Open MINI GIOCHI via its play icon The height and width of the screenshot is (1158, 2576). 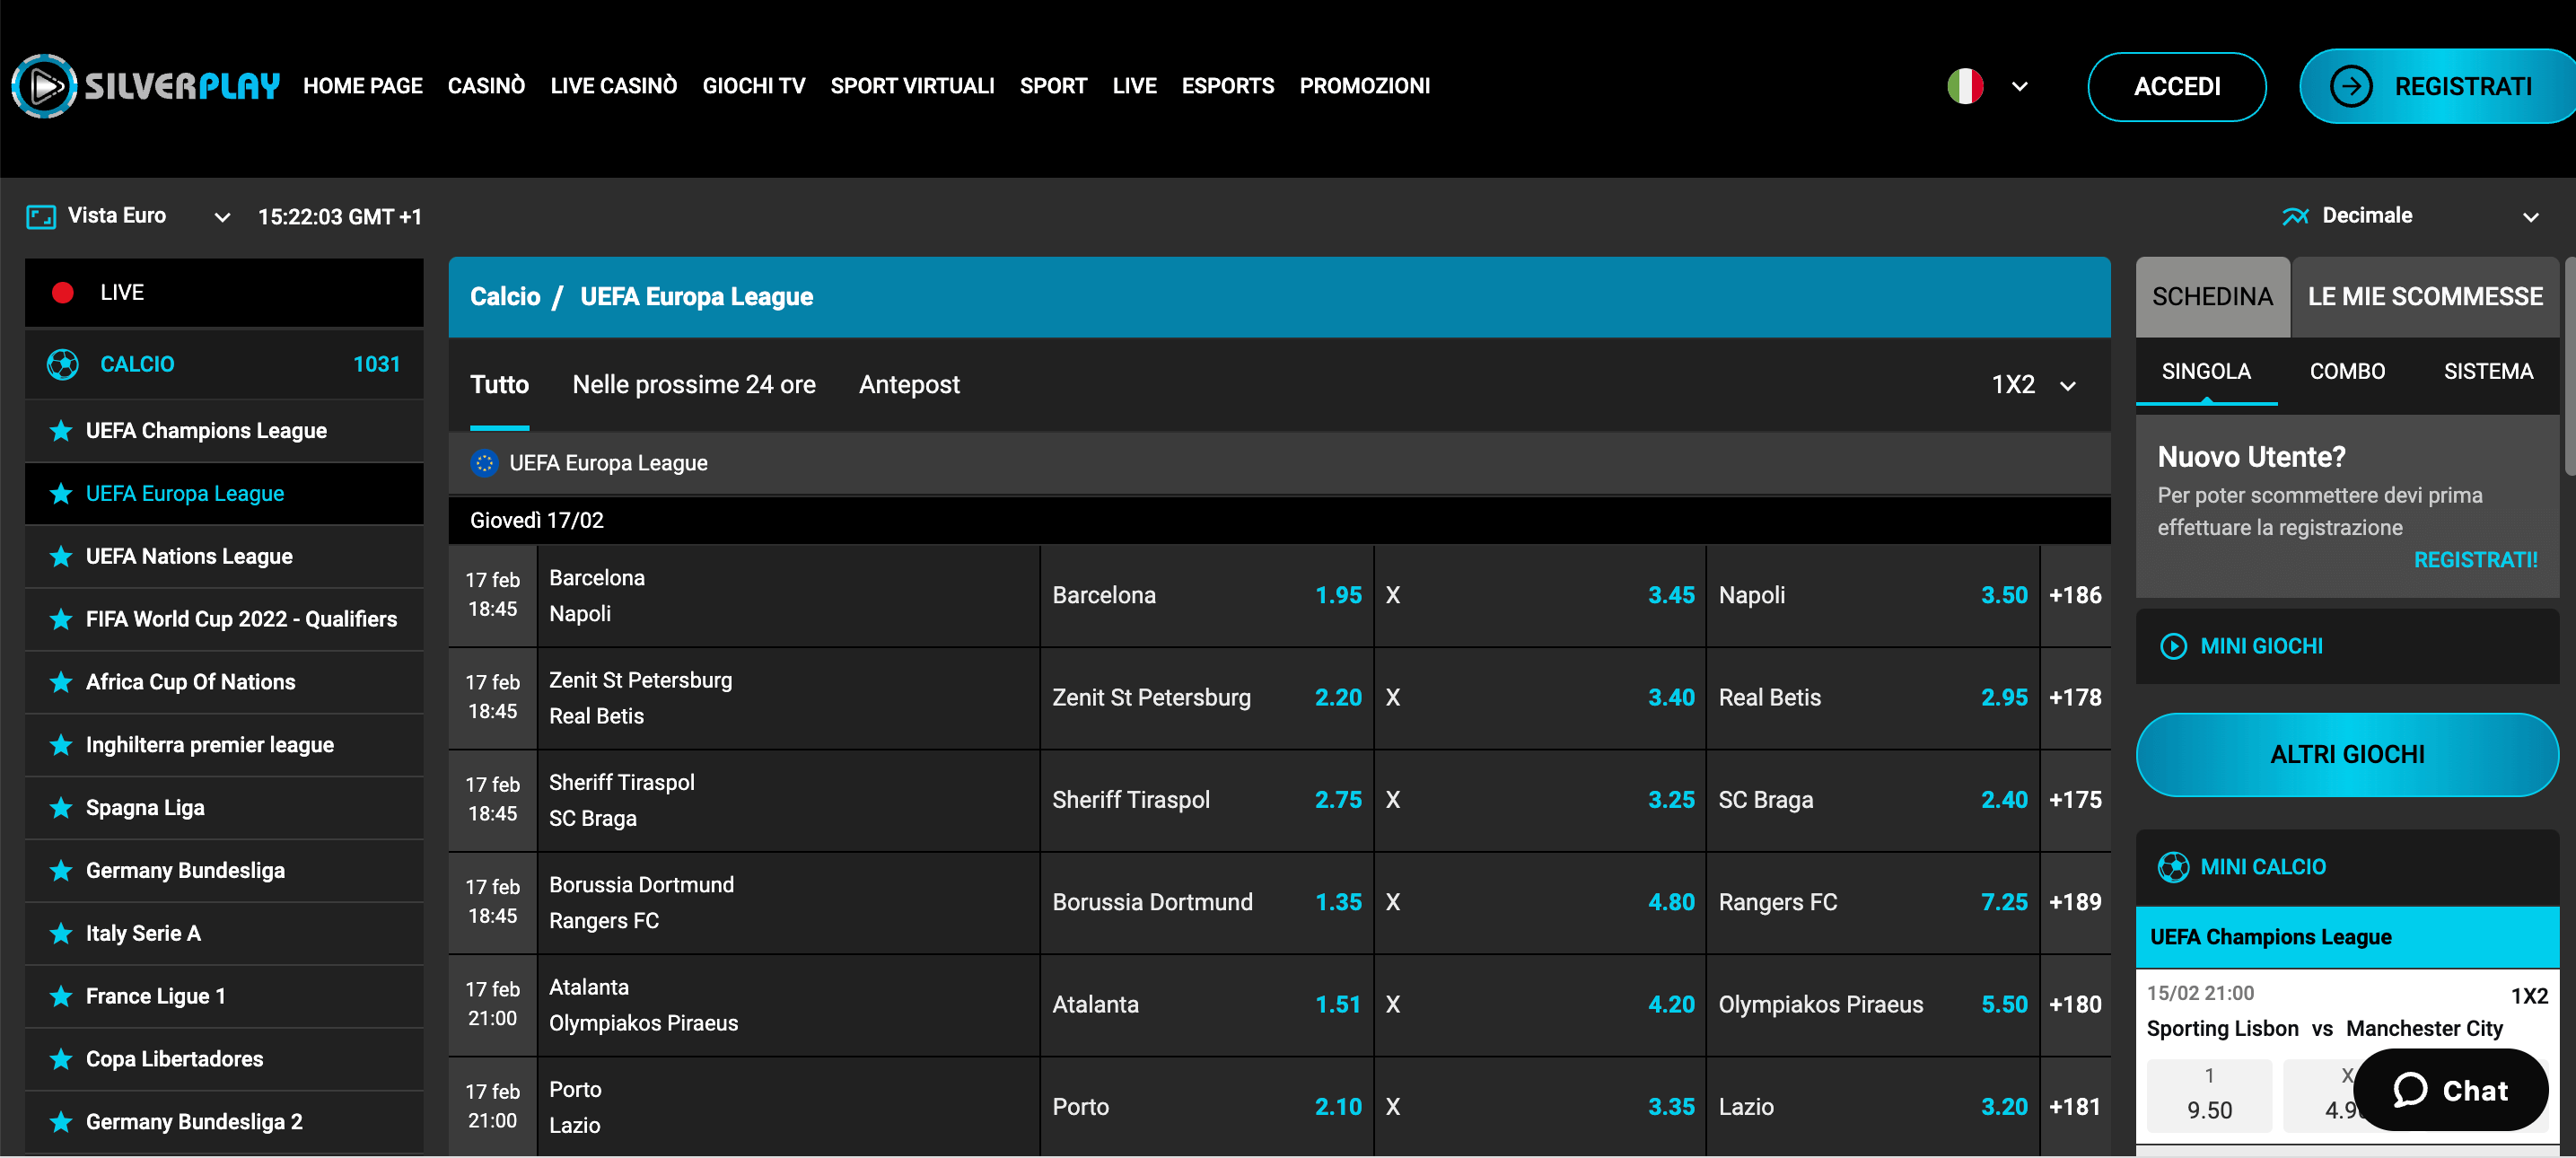pos(2175,645)
